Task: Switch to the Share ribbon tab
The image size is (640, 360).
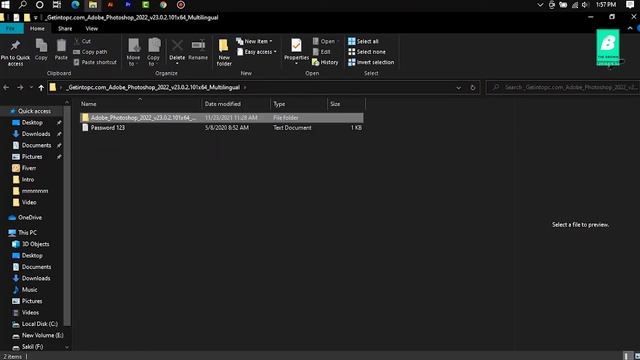Action: pos(65,29)
